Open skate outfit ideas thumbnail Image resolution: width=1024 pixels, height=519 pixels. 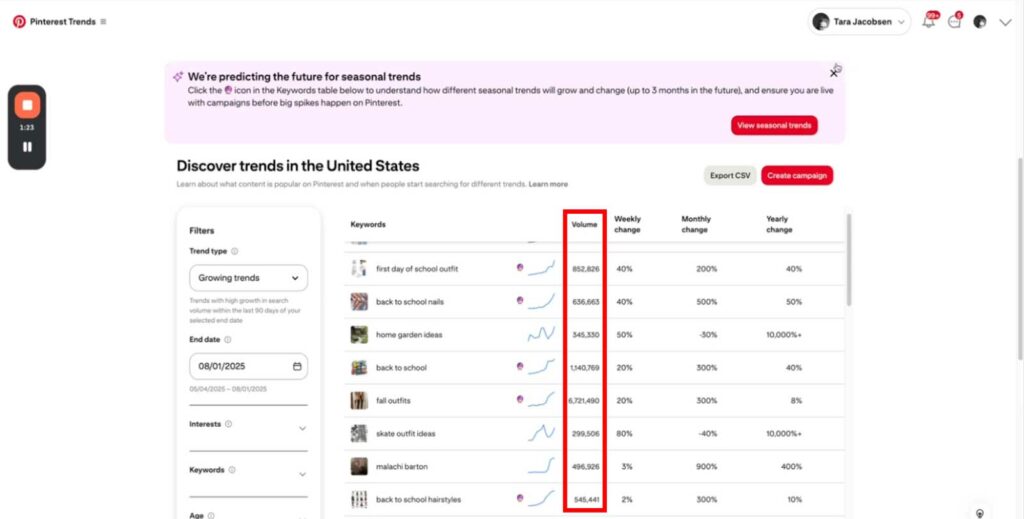(x=359, y=433)
